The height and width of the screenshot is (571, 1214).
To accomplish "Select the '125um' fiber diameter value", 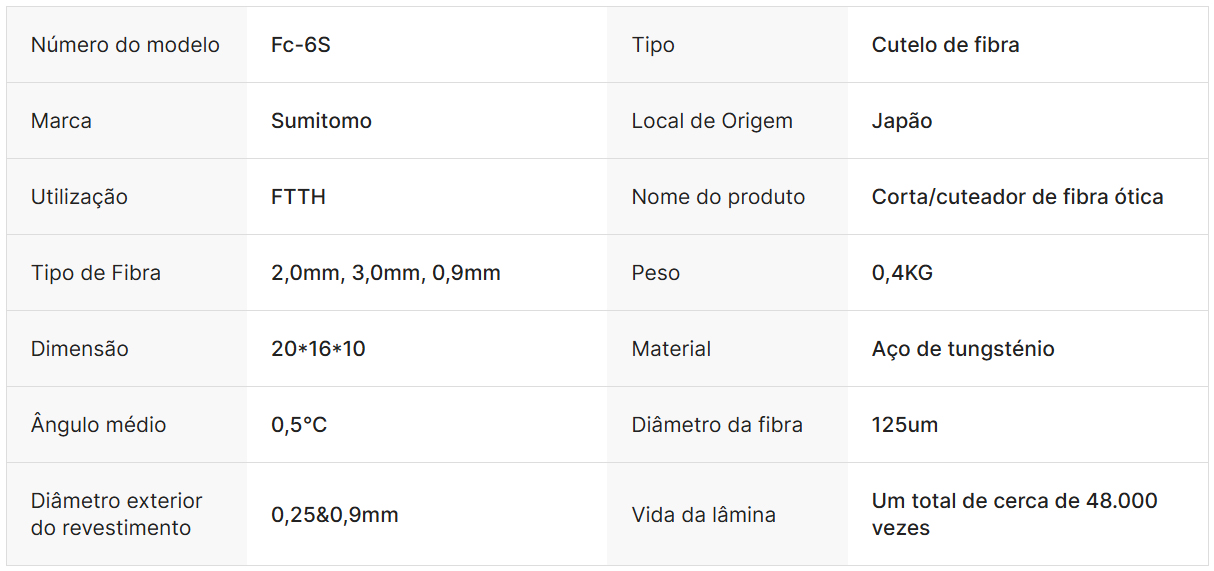I will pyautogui.click(x=905, y=425).
